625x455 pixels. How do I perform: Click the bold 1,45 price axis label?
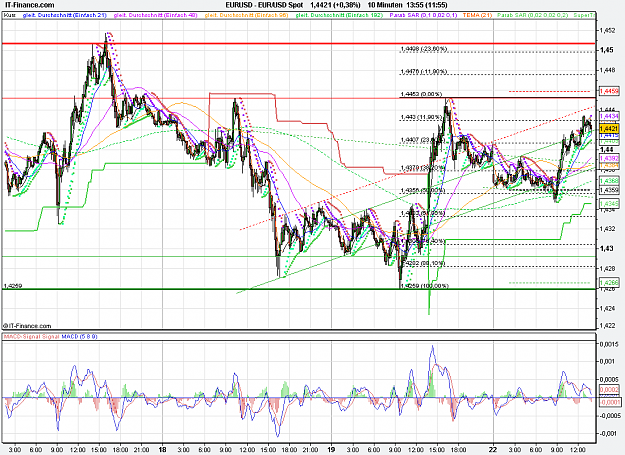[x=607, y=50]
